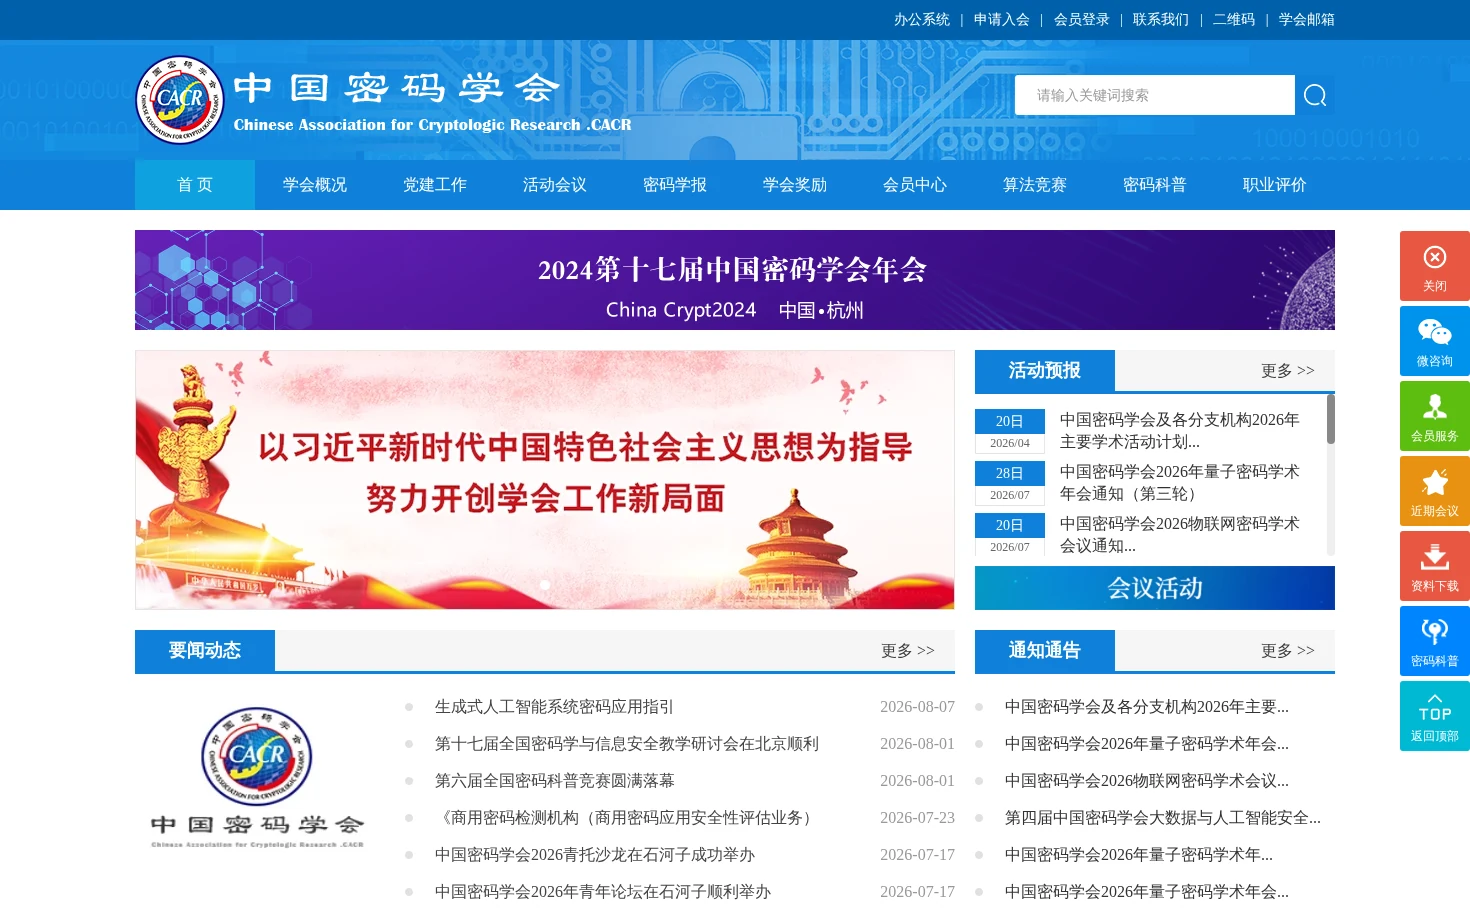The image size is (1470, 923).
Task: Click the China Crypt2024 annual meeting banner
Action: click(x=735, y=280)
